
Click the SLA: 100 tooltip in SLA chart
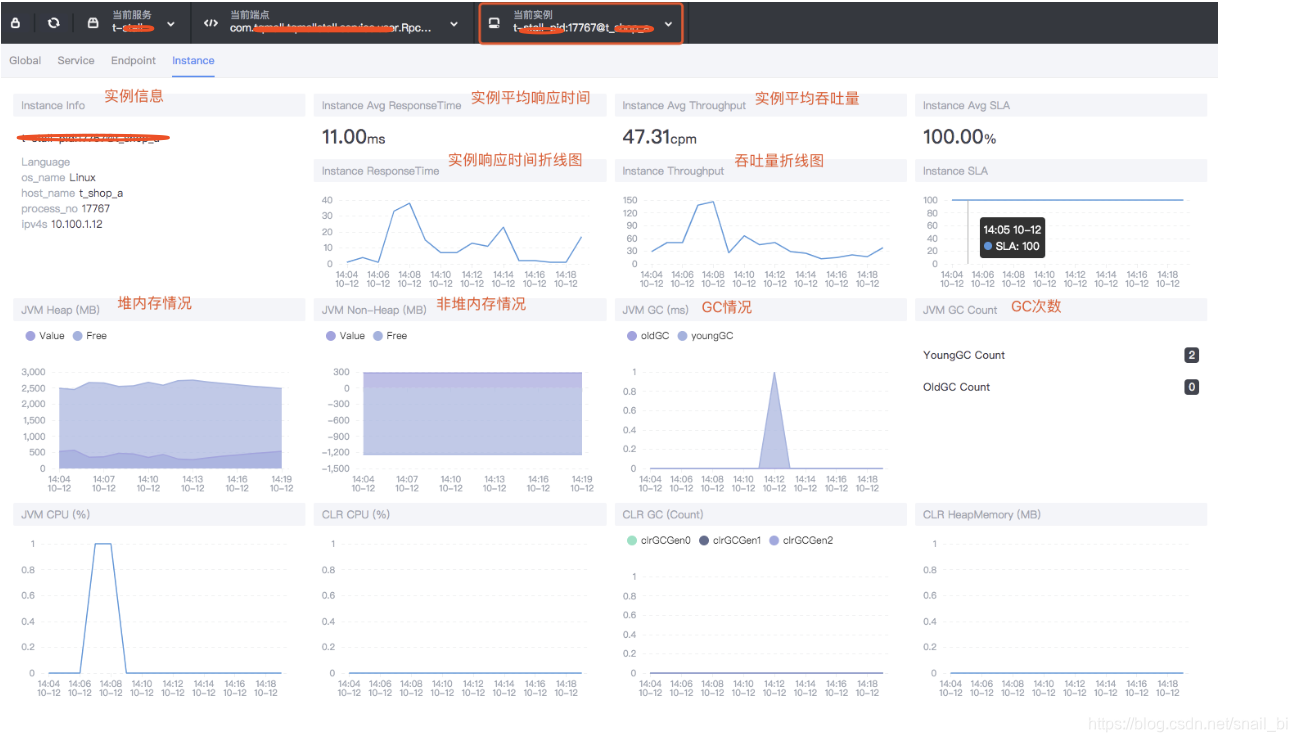click(x=1011, y=238)
